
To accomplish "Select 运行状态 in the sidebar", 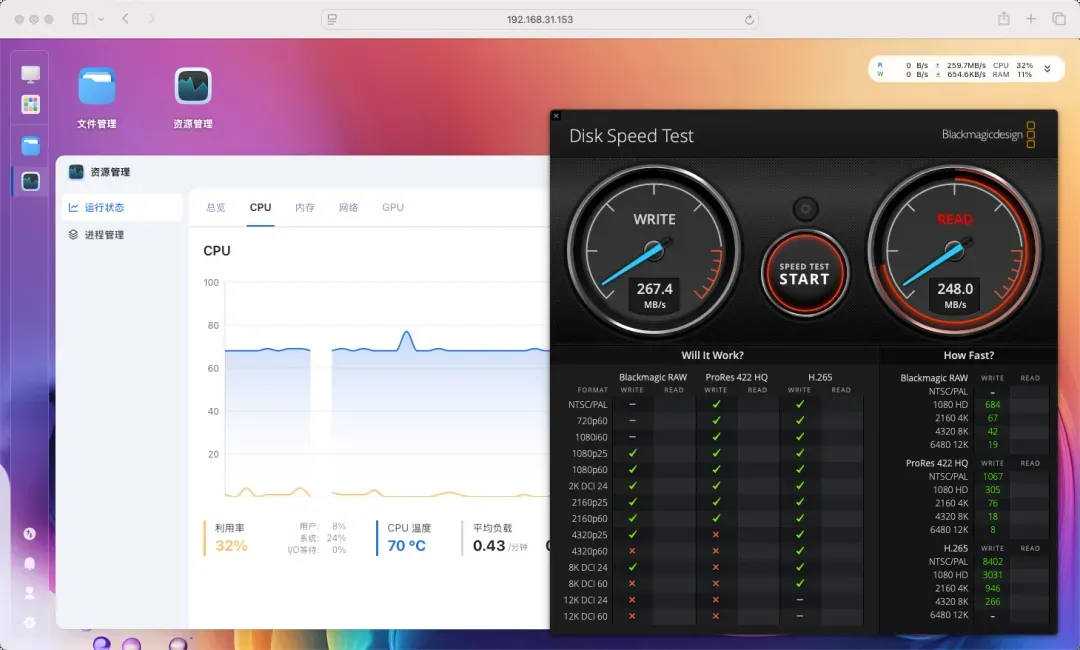I will (x=104, y=208).
